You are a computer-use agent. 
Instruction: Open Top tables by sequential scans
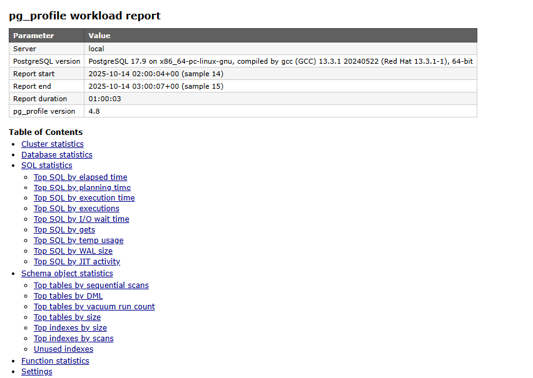[91, 285]
